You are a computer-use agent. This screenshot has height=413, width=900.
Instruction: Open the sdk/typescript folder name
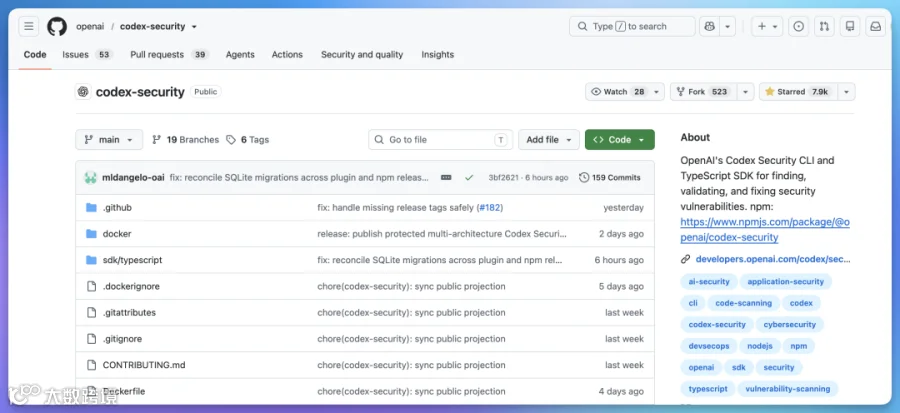tap(132, 260)
